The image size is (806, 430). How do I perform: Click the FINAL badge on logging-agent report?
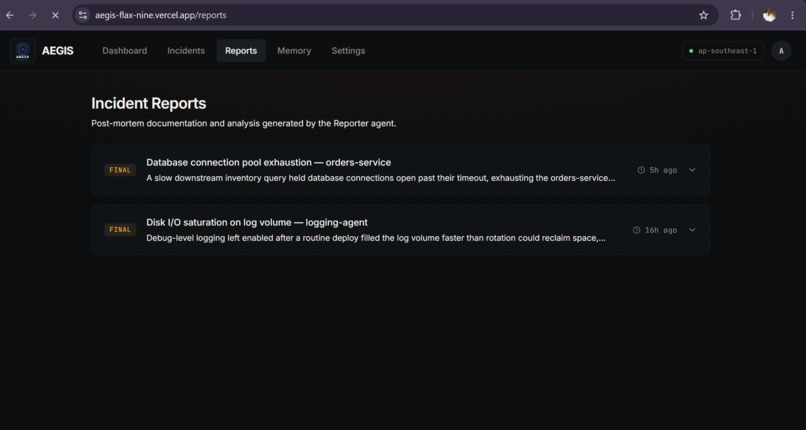point(120,230)
